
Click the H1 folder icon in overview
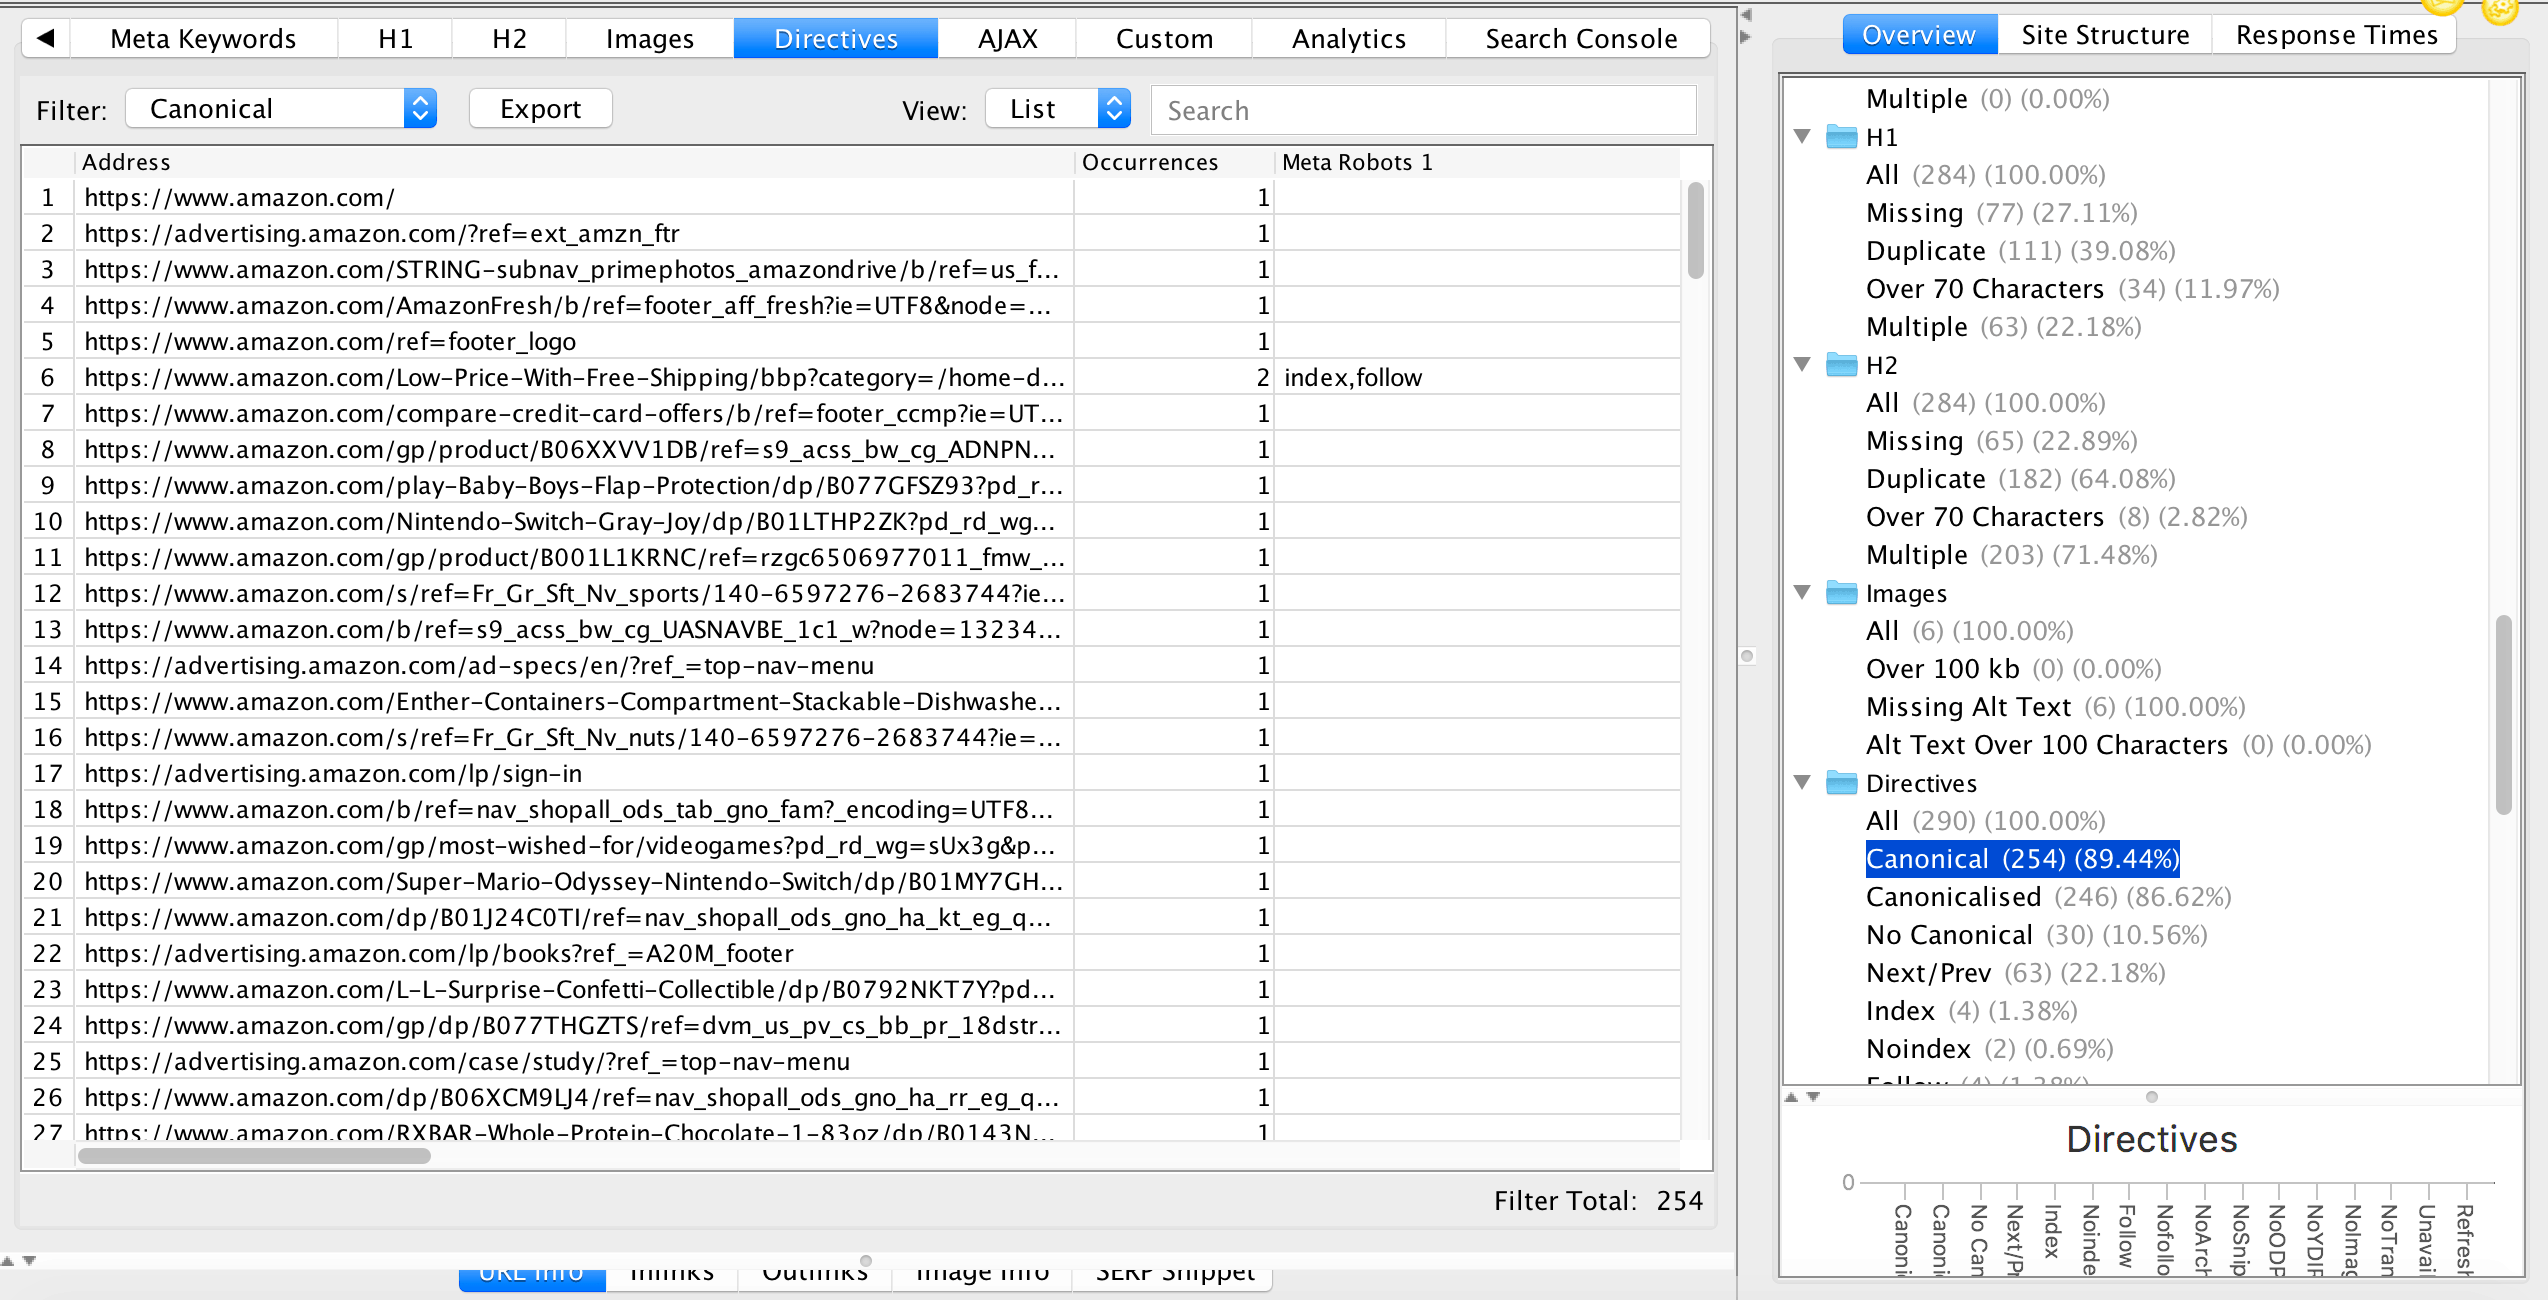click(x=1841, y=137)
